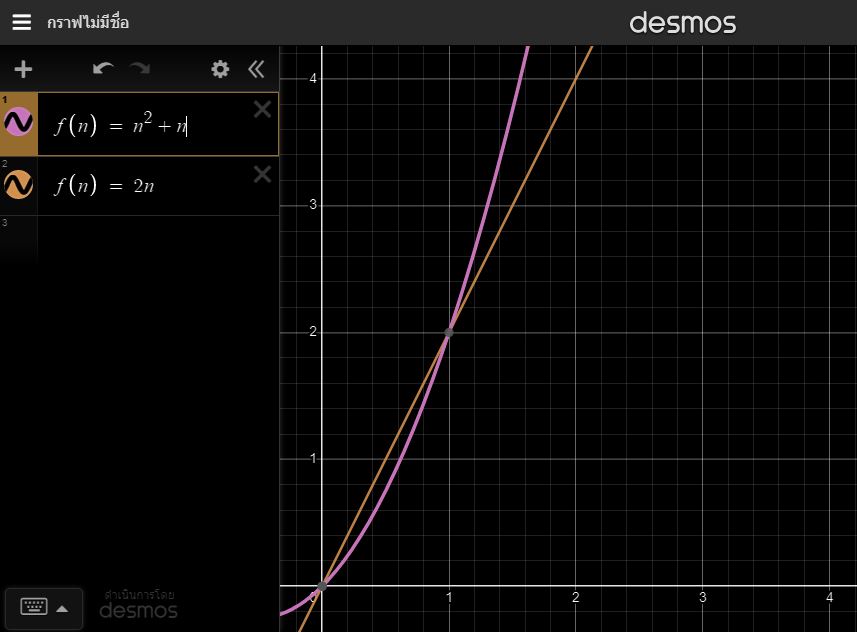Click the add expression plus icon
This screenshot has width=857, height=632.
click(23, 69)
